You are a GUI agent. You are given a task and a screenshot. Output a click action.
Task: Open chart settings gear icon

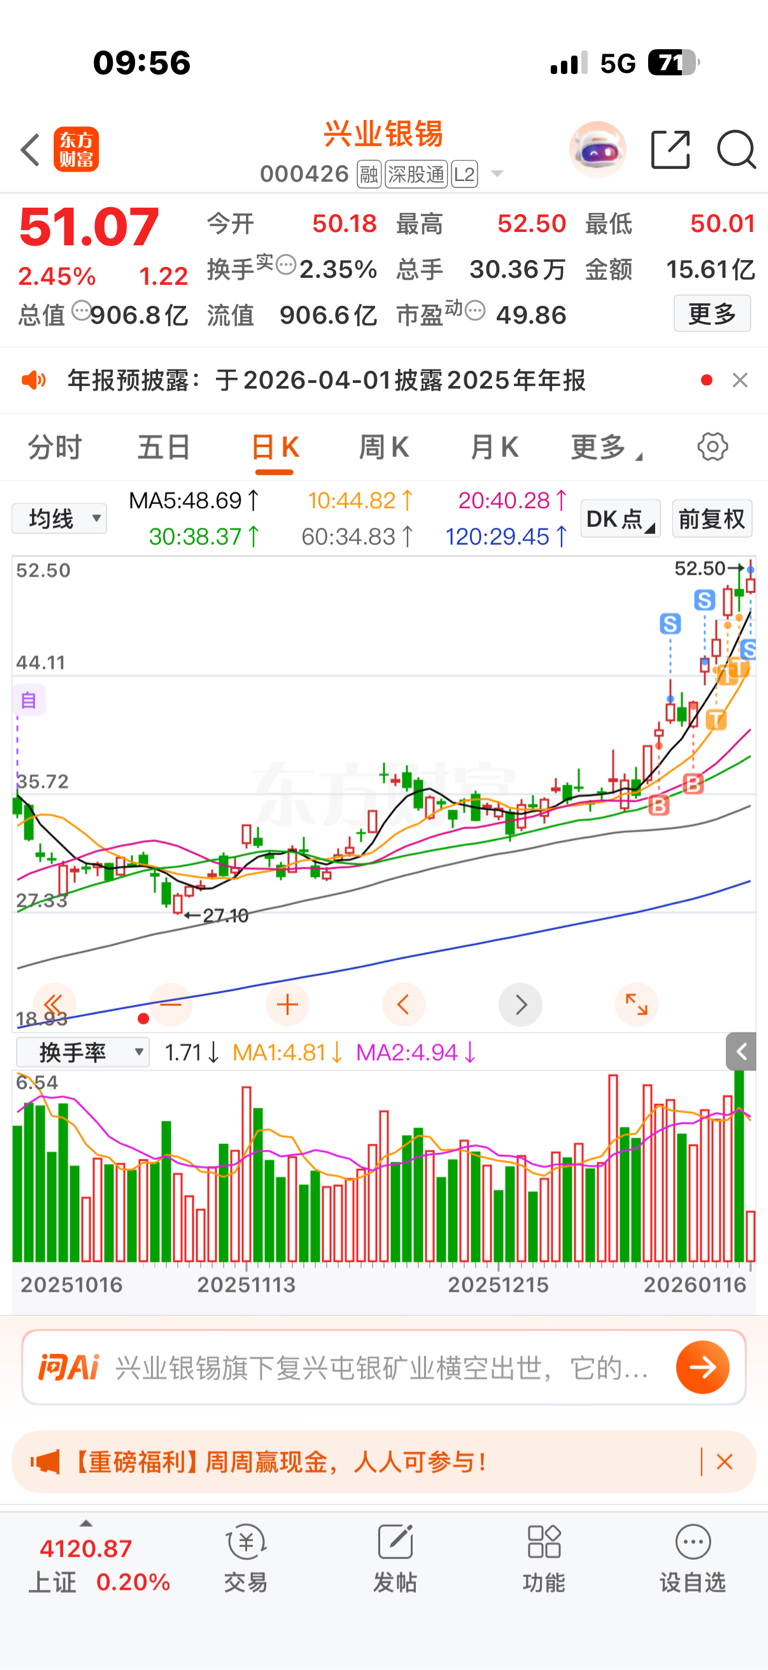click(x=713, y=446)
